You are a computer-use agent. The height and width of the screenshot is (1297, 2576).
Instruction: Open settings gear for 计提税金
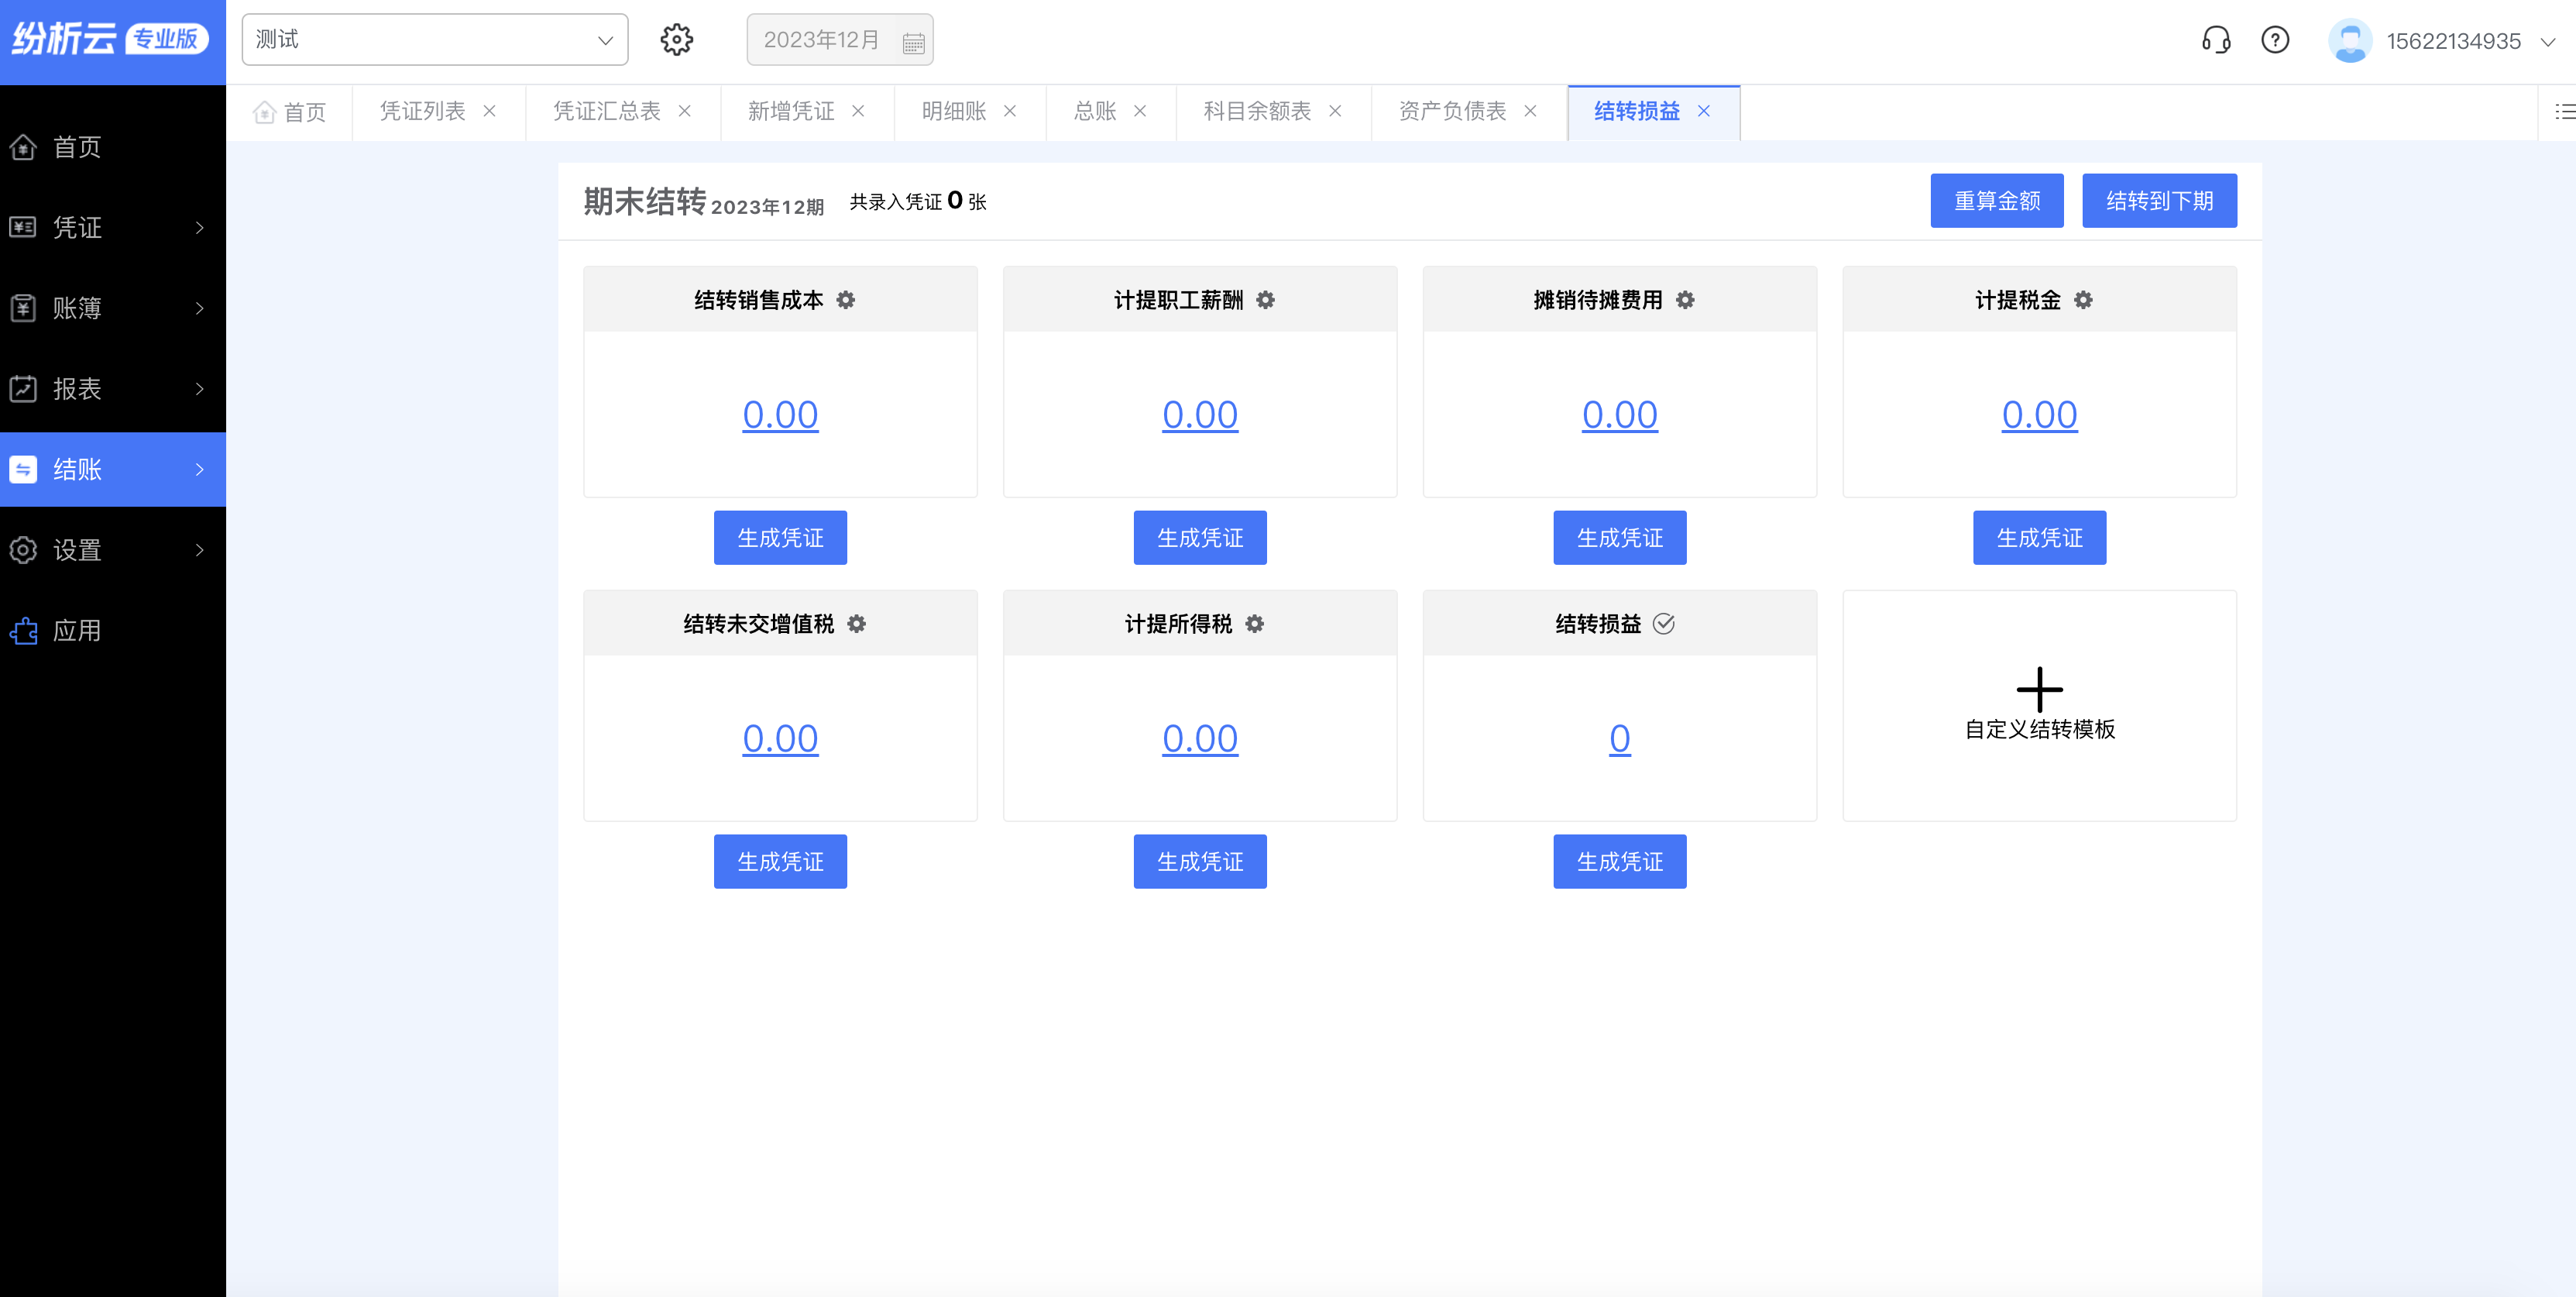pos(2084,300)
